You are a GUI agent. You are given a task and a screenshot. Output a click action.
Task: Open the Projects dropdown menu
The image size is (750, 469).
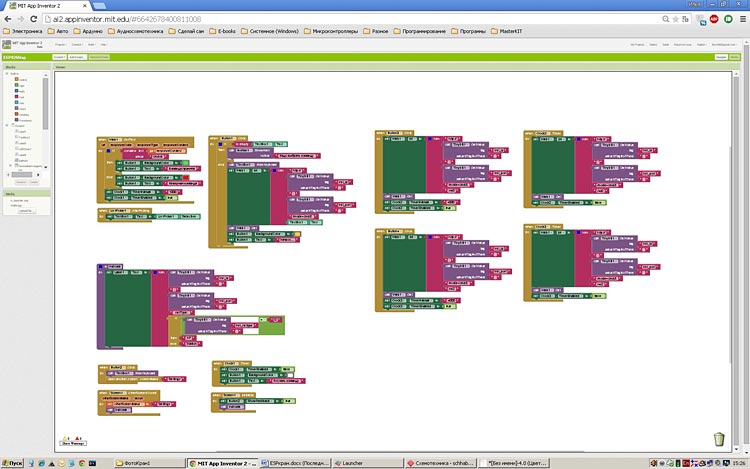point(60,45)
